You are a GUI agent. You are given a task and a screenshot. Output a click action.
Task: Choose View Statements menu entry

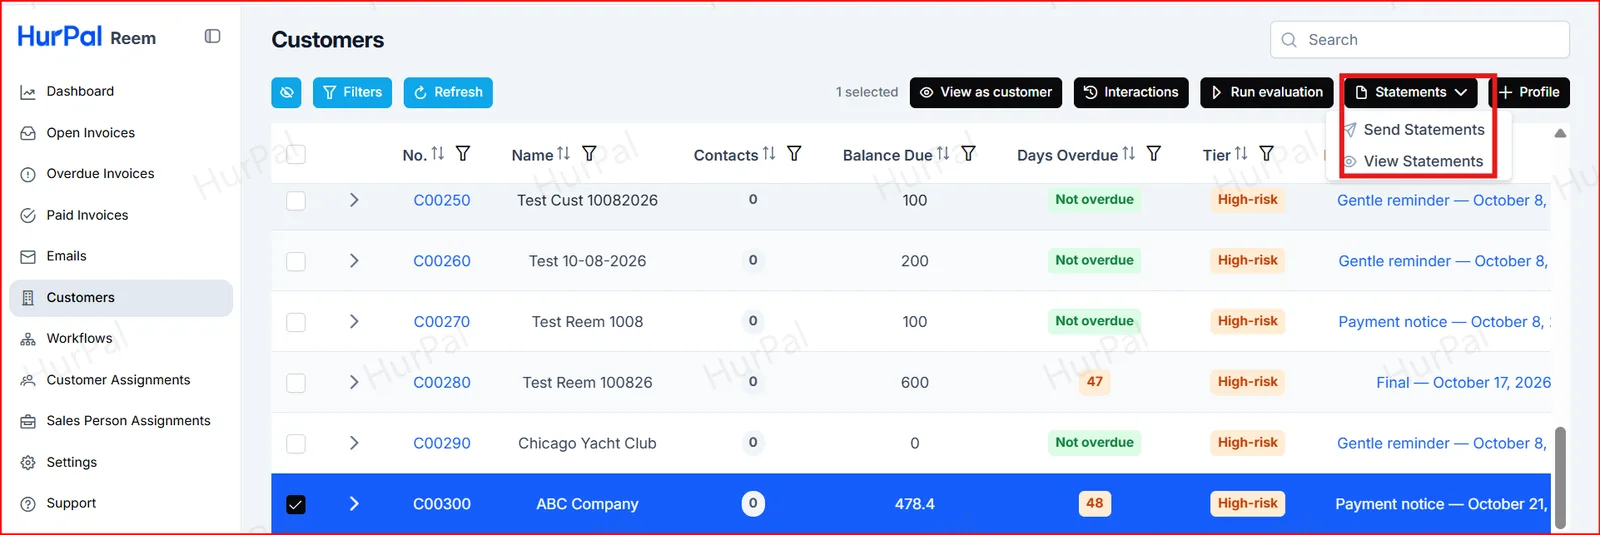click(x=1414, y=161)
